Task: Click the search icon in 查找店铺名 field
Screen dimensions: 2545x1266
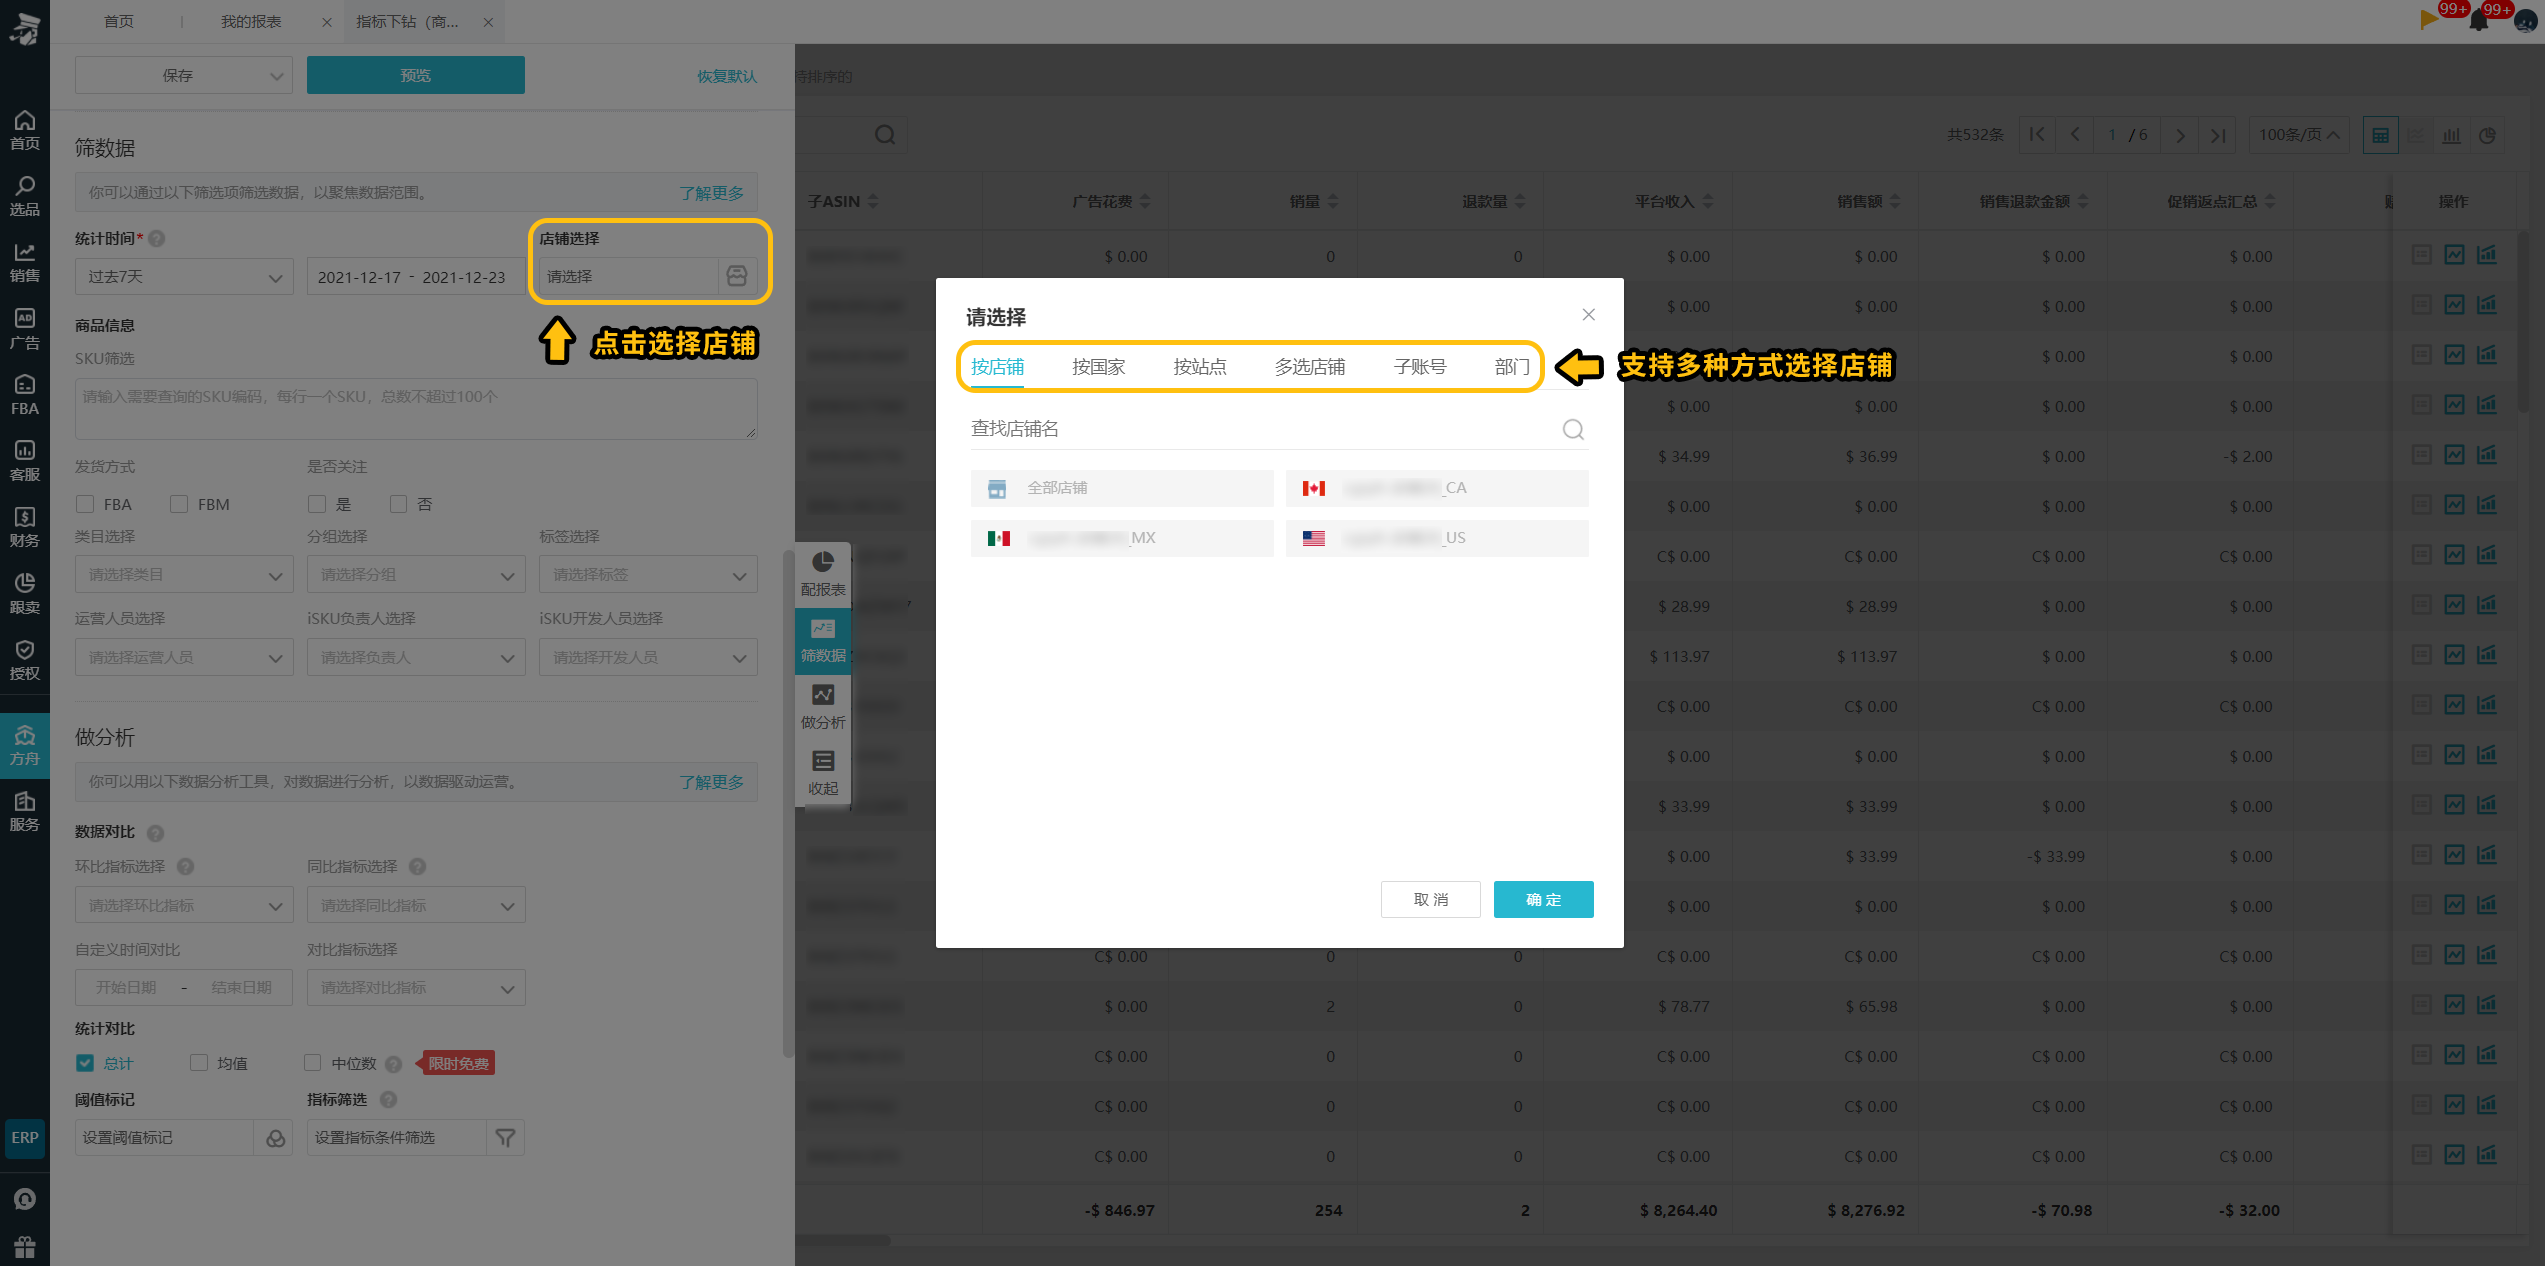Action: click(x=1573, y=429)
